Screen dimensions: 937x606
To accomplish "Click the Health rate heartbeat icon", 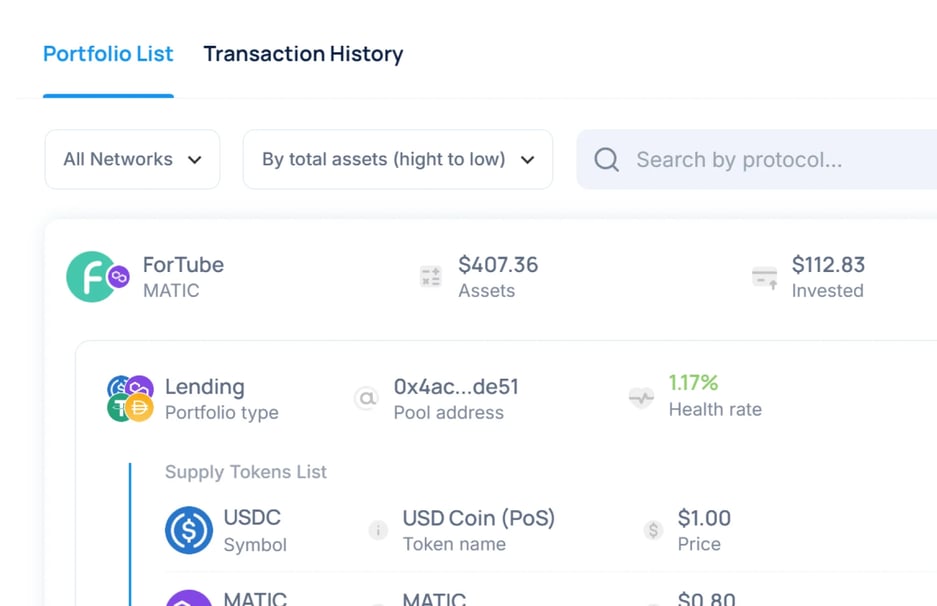I will (x=641, y=398).
